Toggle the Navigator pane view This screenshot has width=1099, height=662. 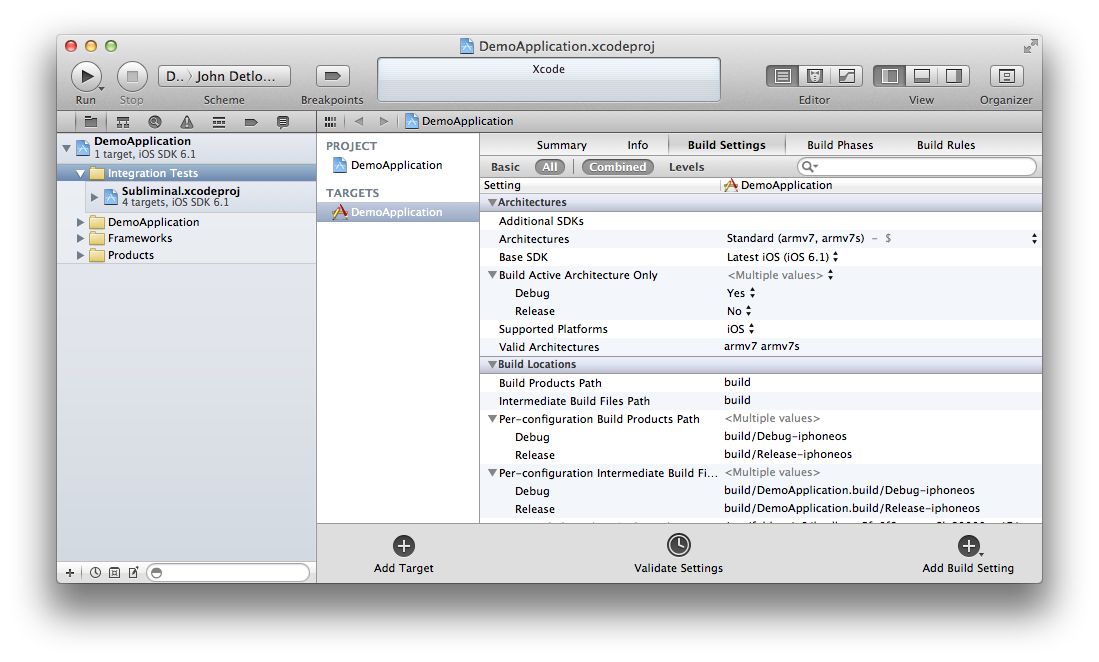[x=889, y=76]
